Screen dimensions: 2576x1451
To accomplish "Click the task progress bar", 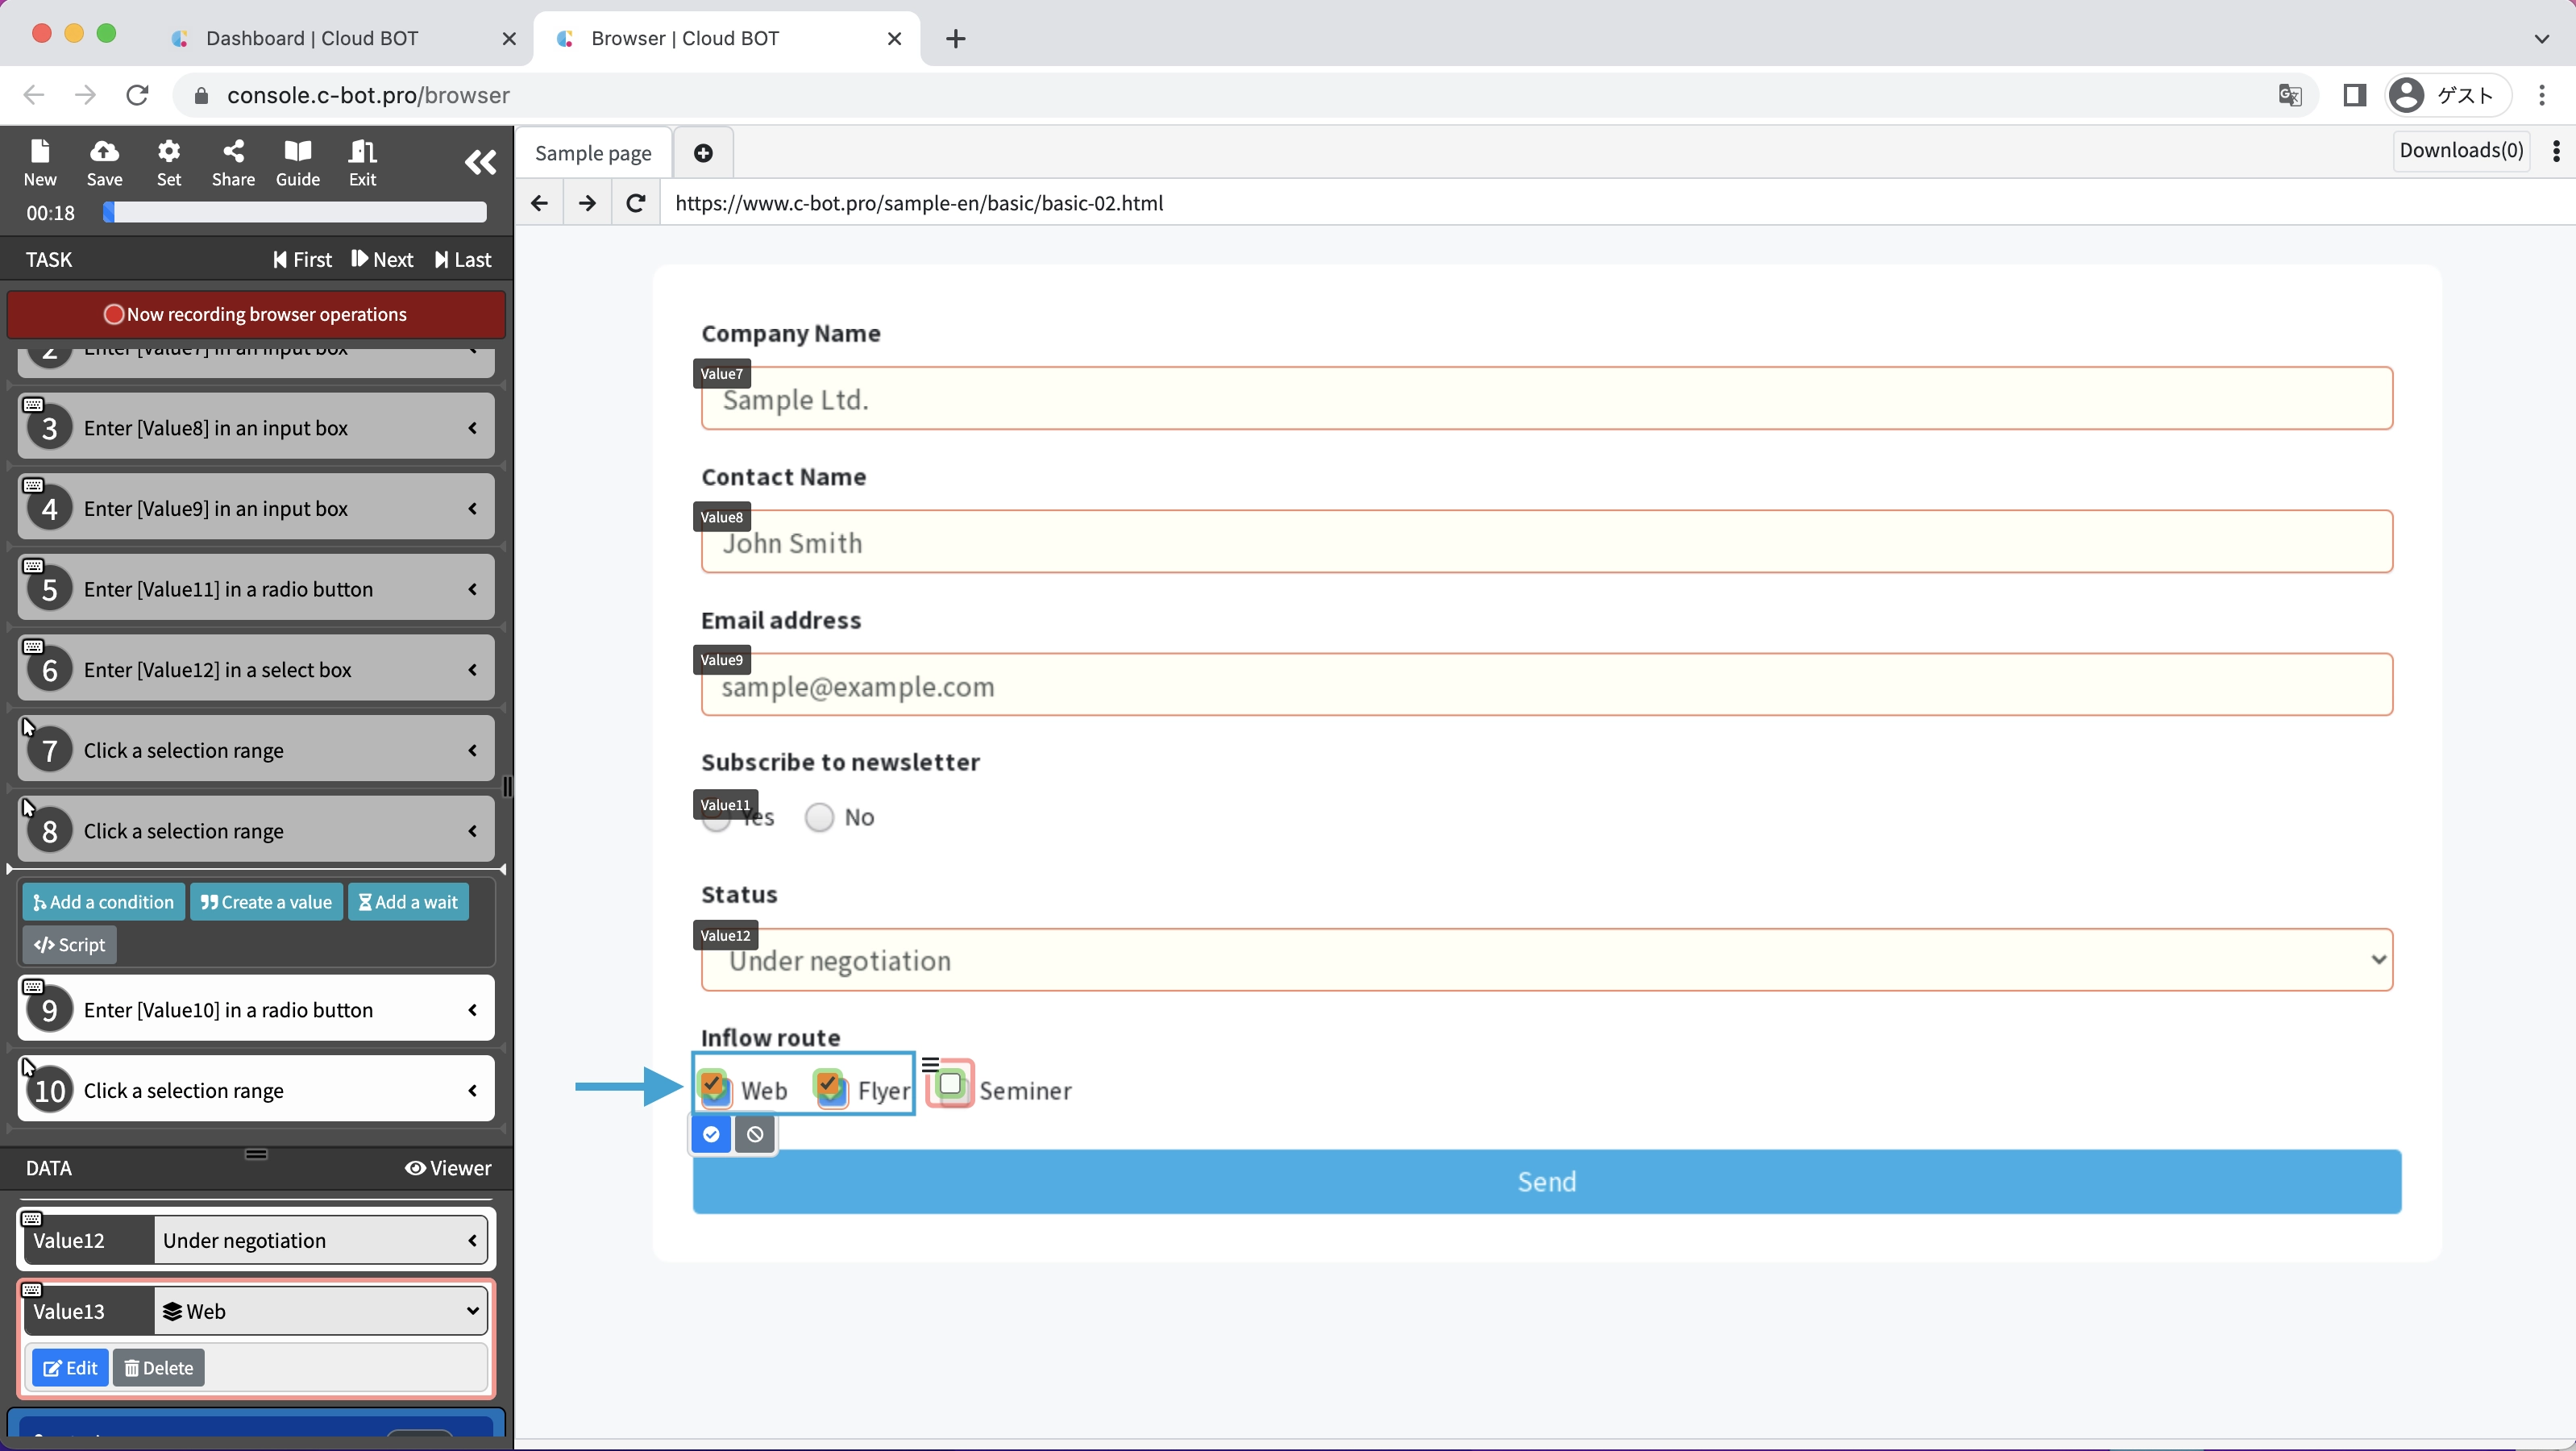I will [295, 212].
